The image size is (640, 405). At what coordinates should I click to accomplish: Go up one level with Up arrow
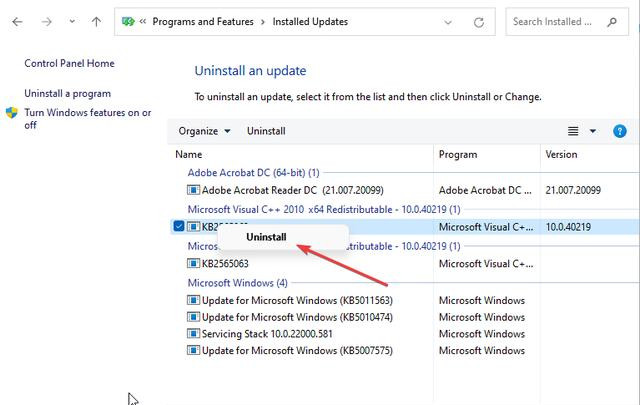click(96, 22)
